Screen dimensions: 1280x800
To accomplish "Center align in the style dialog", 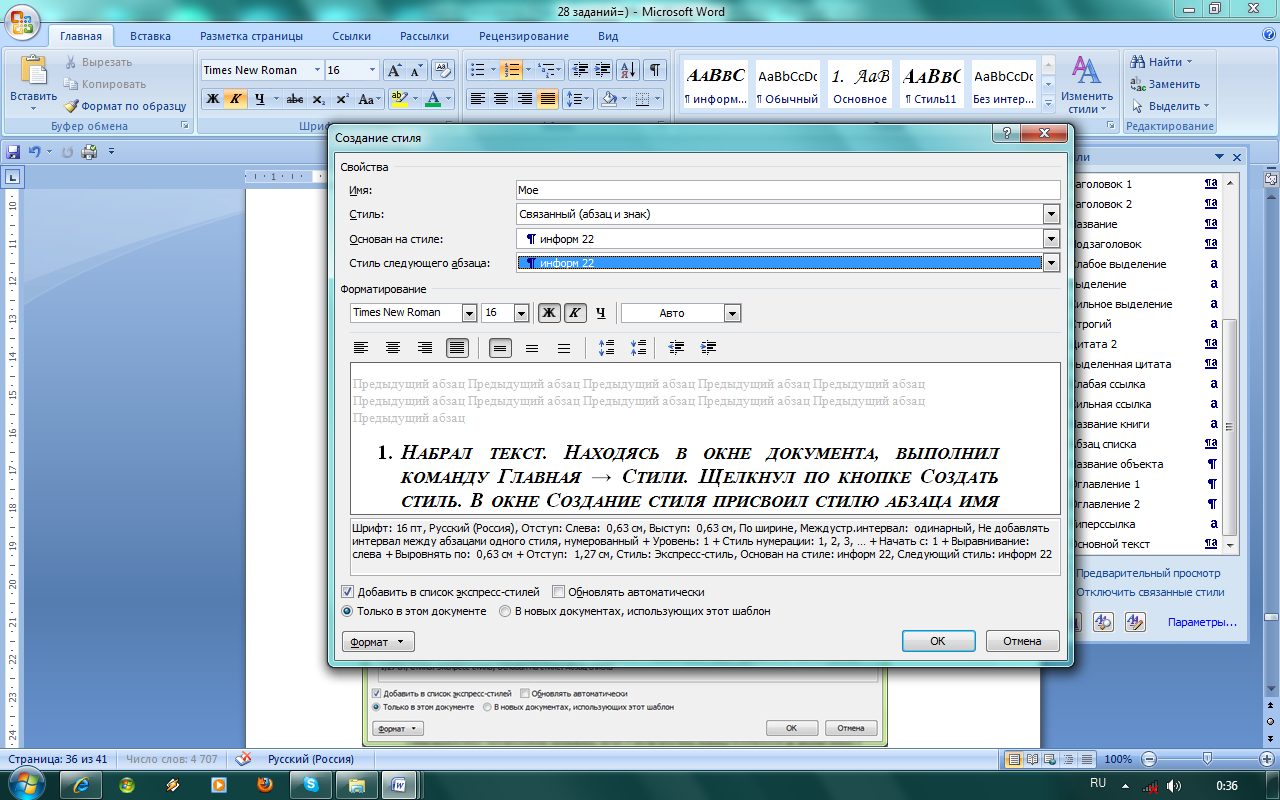I will 393,348.
